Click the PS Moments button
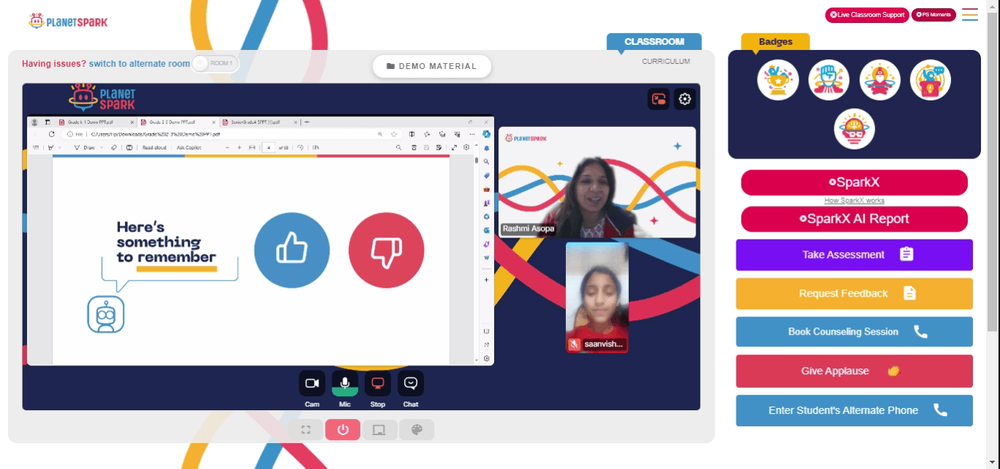This screenshot has height=469, width=1000. (x=934, y=14)
